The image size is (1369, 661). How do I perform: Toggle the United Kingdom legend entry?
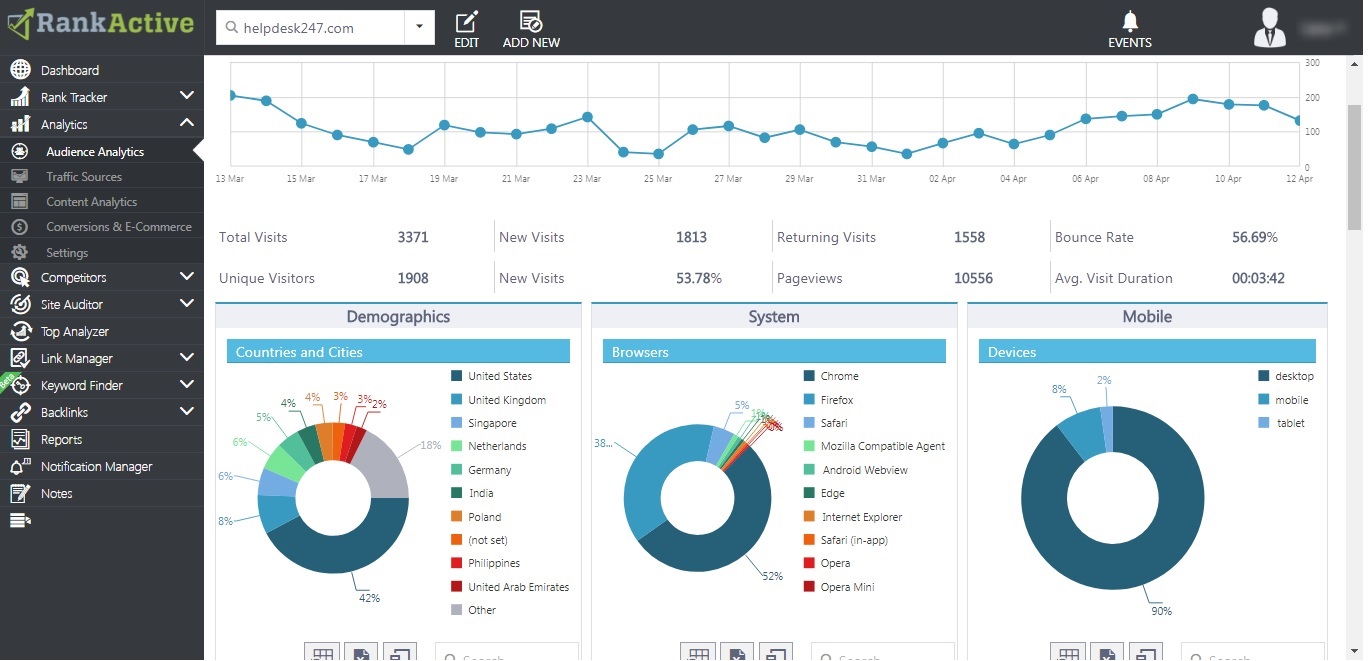498,400
